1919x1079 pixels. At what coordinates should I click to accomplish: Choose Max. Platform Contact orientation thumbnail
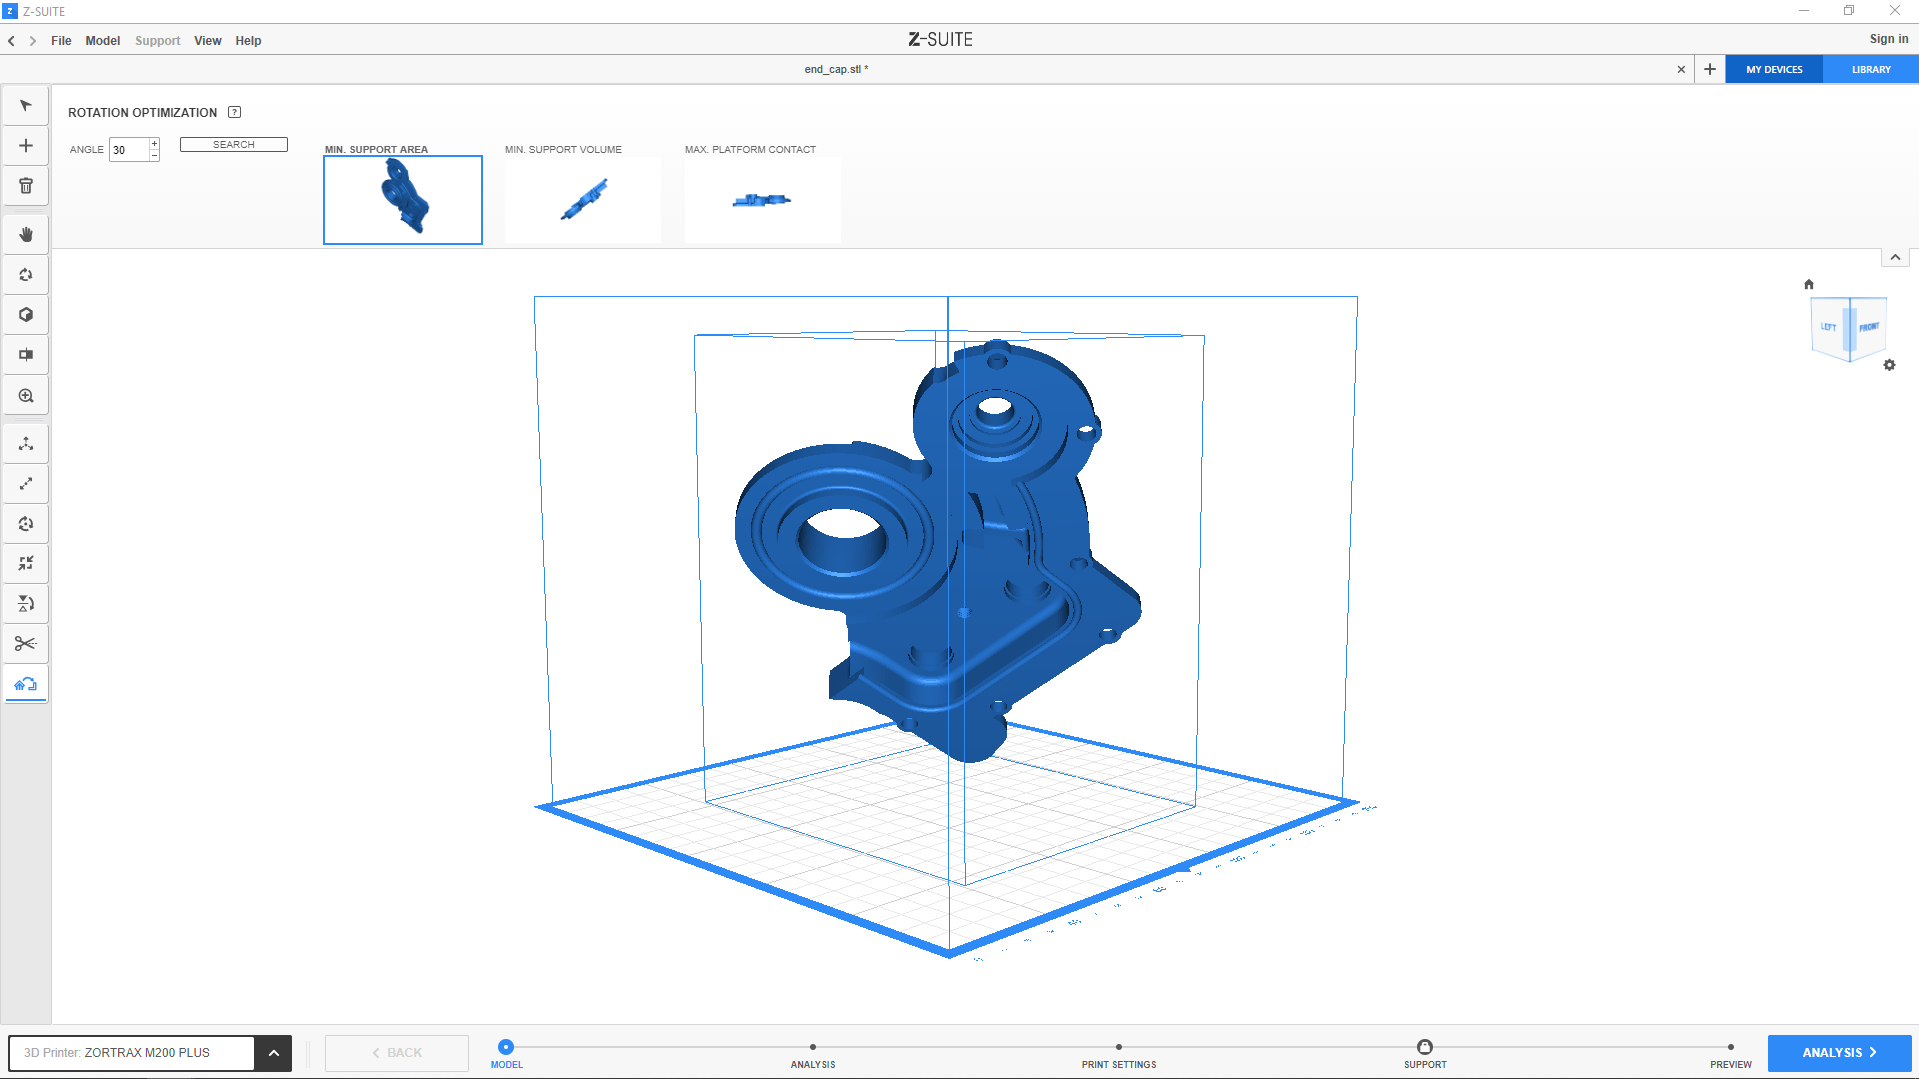coord(762,199)
